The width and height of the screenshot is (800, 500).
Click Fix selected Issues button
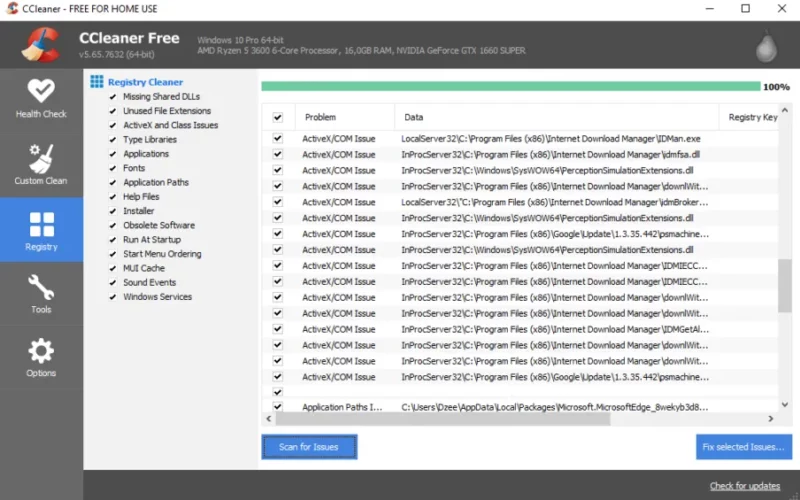(x=744, y=447)
